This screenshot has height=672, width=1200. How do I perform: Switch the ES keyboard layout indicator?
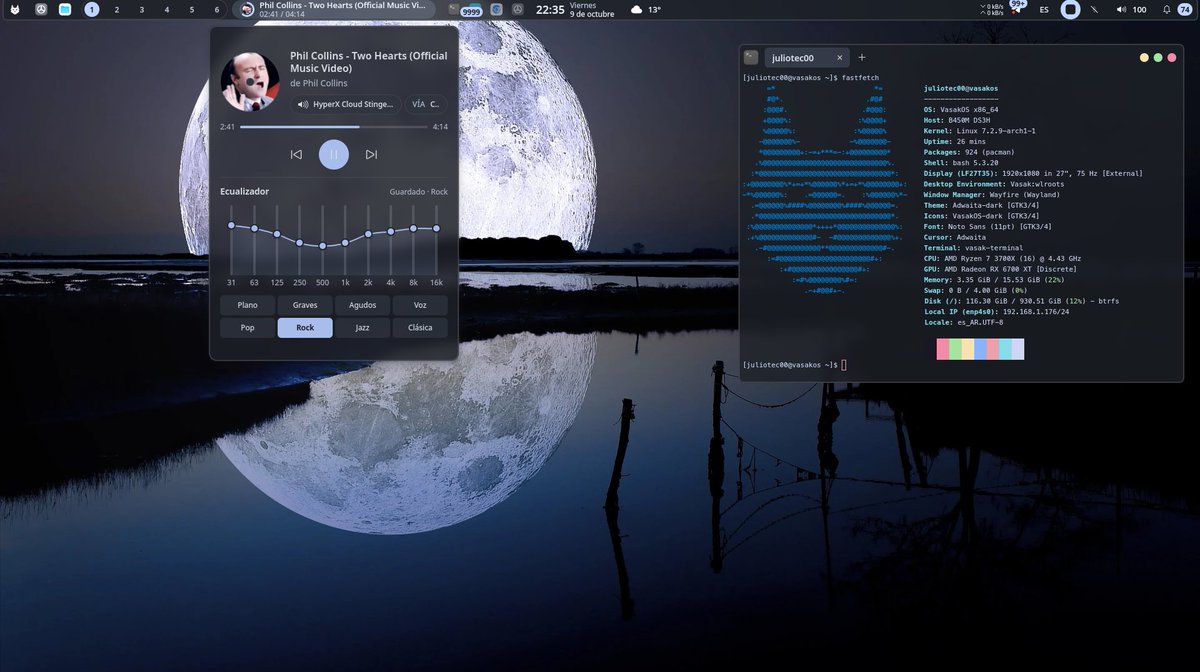[x=1044, y=9]
